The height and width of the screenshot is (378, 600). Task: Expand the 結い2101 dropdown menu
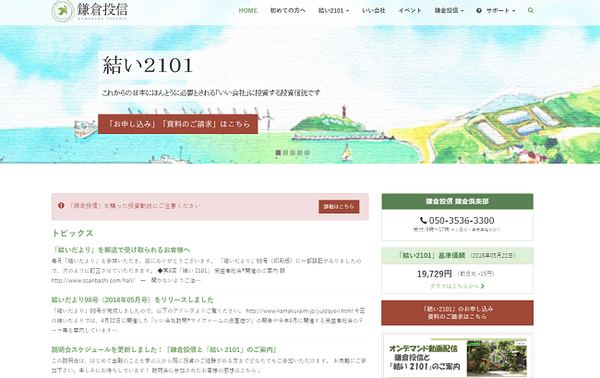334,11
